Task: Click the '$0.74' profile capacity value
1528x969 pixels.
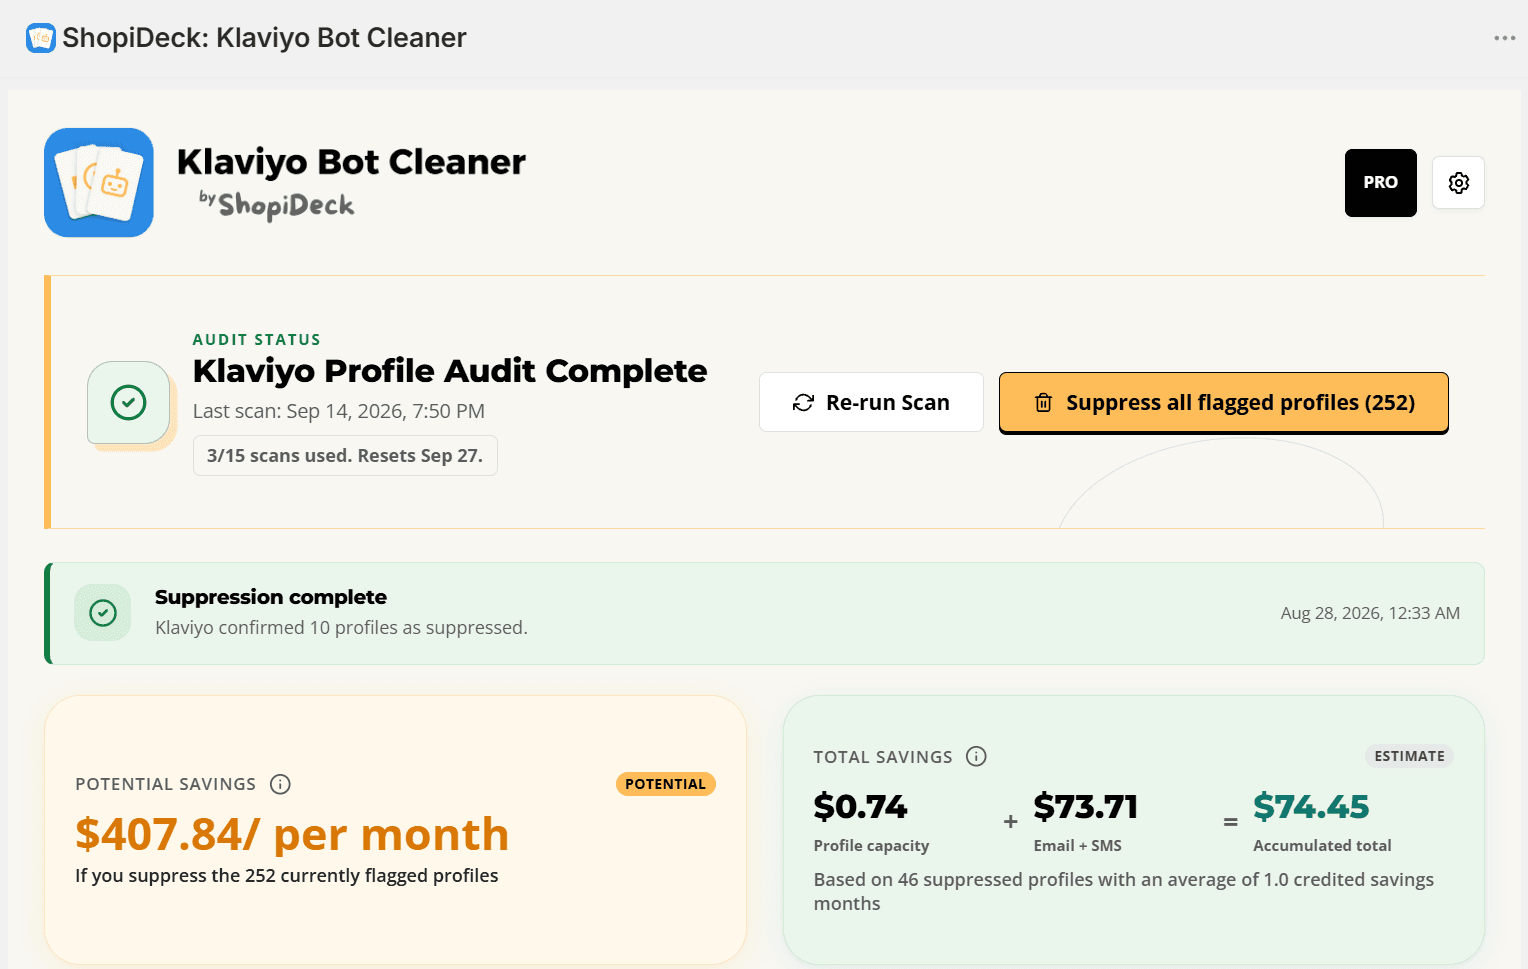Action: coord(860,806)
